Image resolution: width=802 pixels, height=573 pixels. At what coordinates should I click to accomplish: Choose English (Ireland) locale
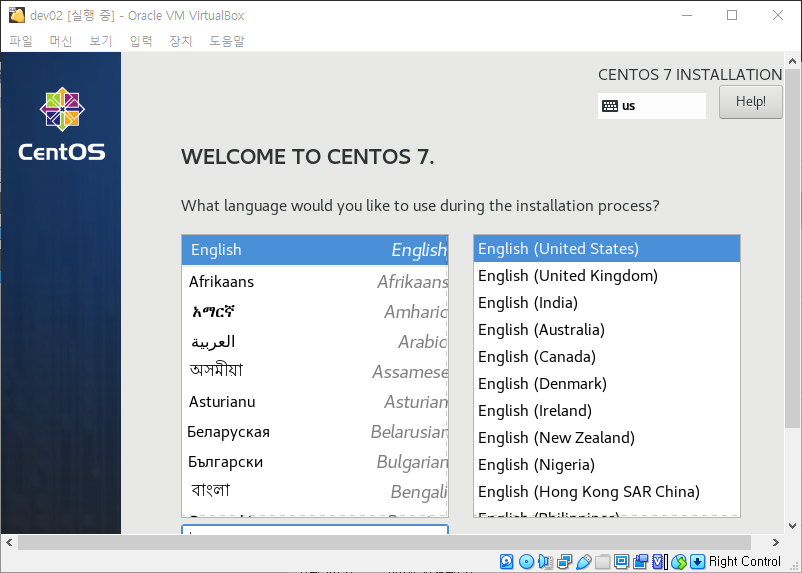point(607,411)
